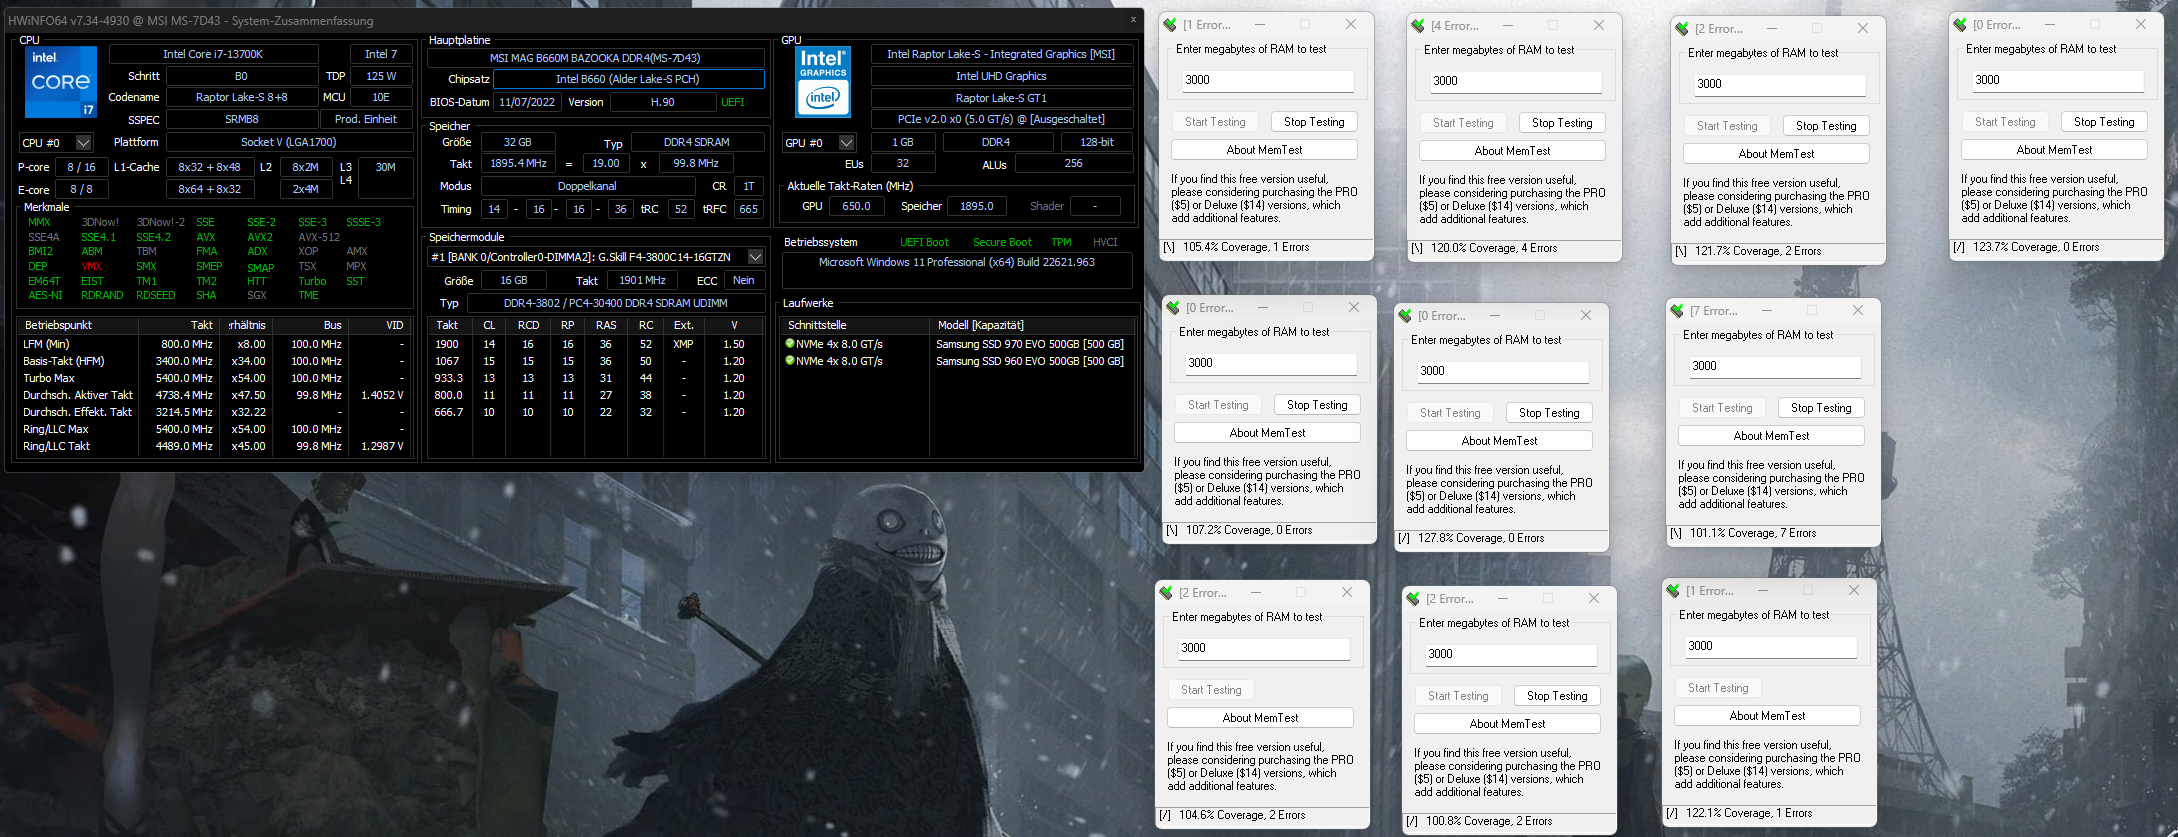This screenshot has width=2178, height=837.
Task: Focus RAM megabytes field in 105.4% Coverage window
Action: coord(1268,80)
